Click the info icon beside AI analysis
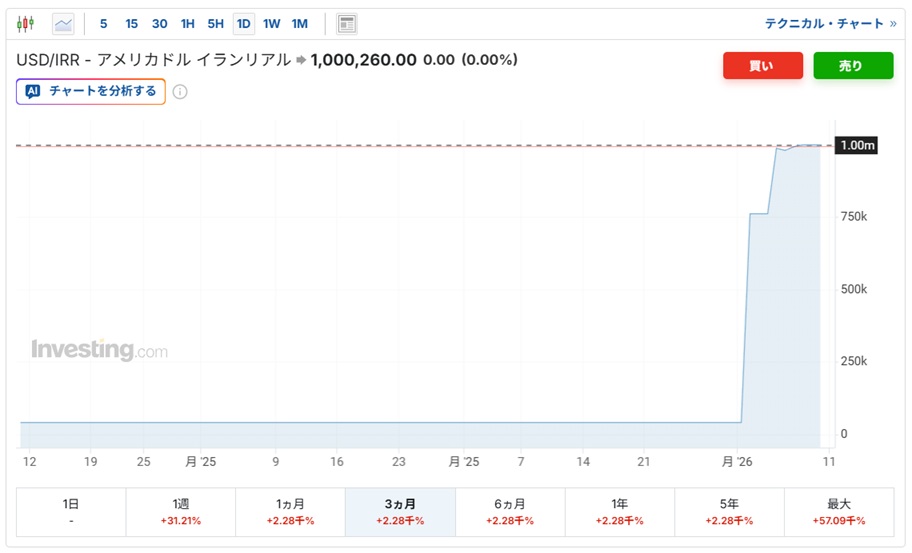The image size is (912, 553). (180, 92)
